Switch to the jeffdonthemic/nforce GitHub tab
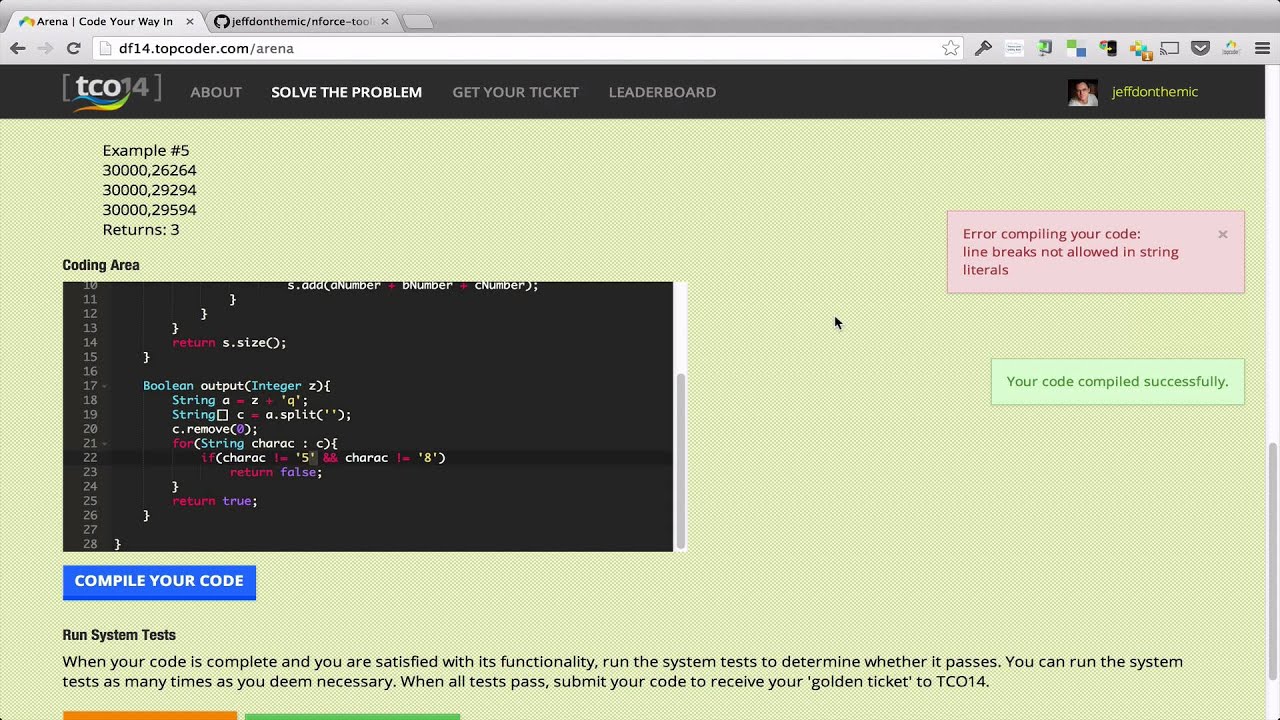Image resolution: width=1280 pixels, height=720 pixels. 300,21
